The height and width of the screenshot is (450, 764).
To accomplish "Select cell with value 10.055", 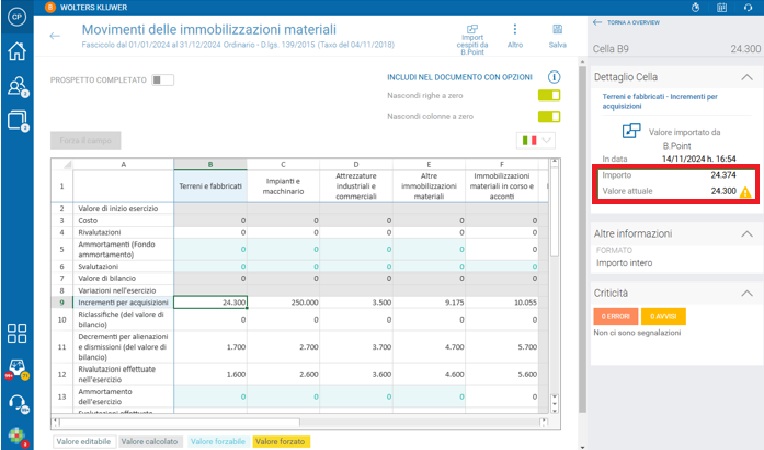I will (502, 302).
